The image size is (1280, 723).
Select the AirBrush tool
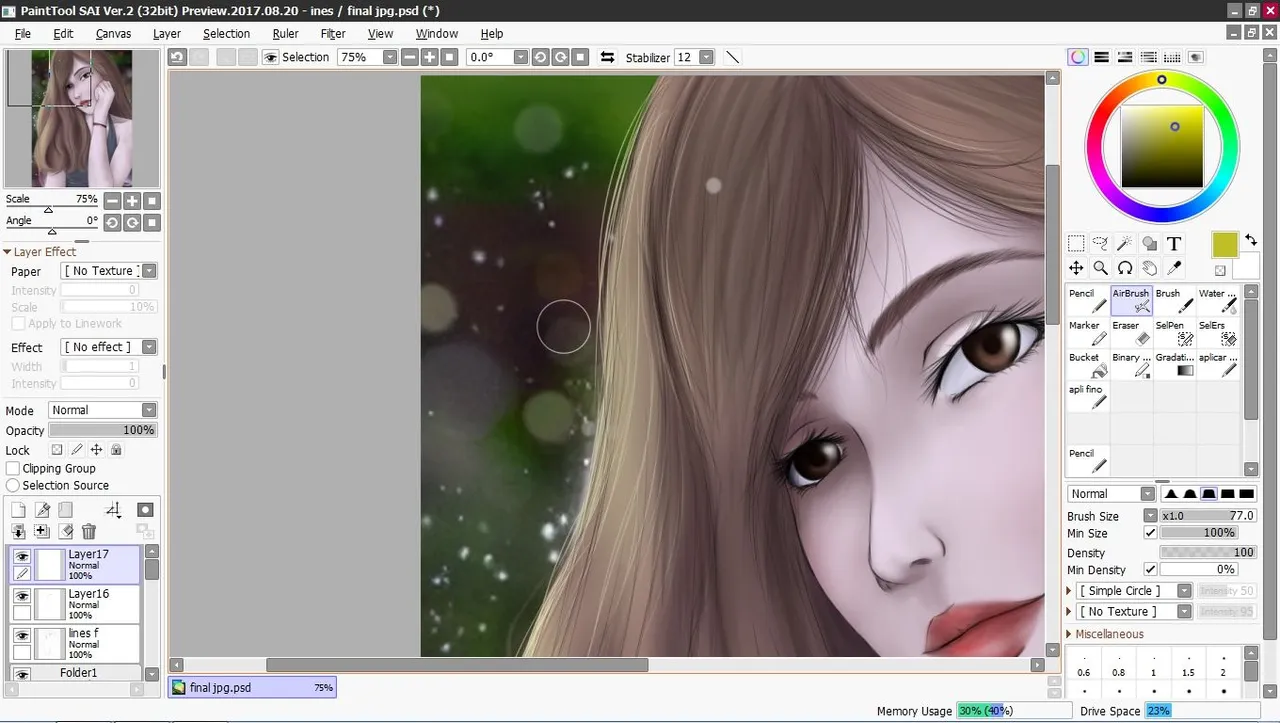(x=1131, y=300)
